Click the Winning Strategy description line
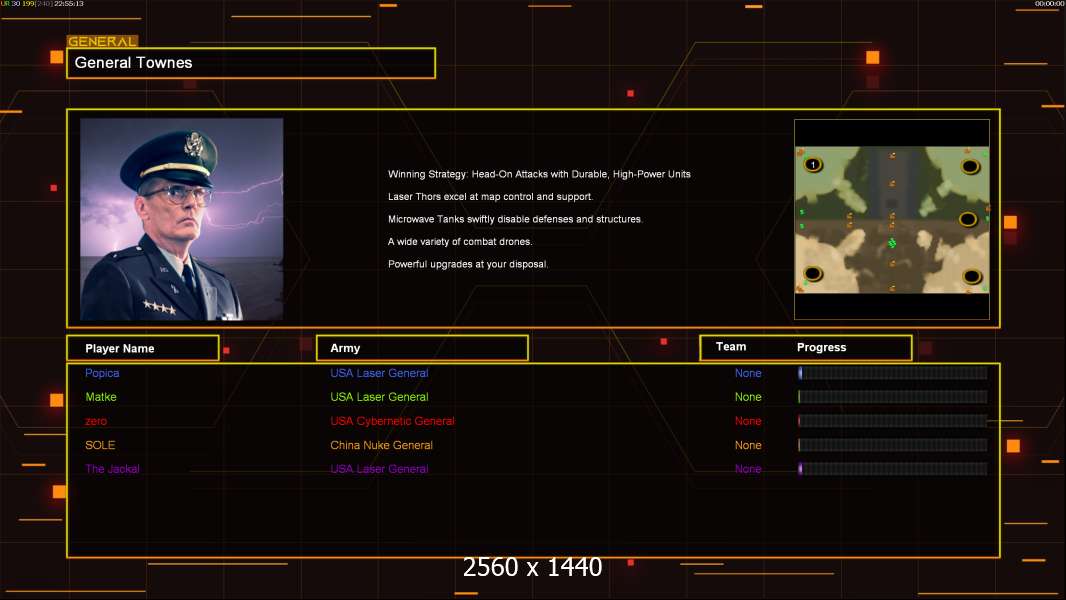1066x600 pixels. 539,174
